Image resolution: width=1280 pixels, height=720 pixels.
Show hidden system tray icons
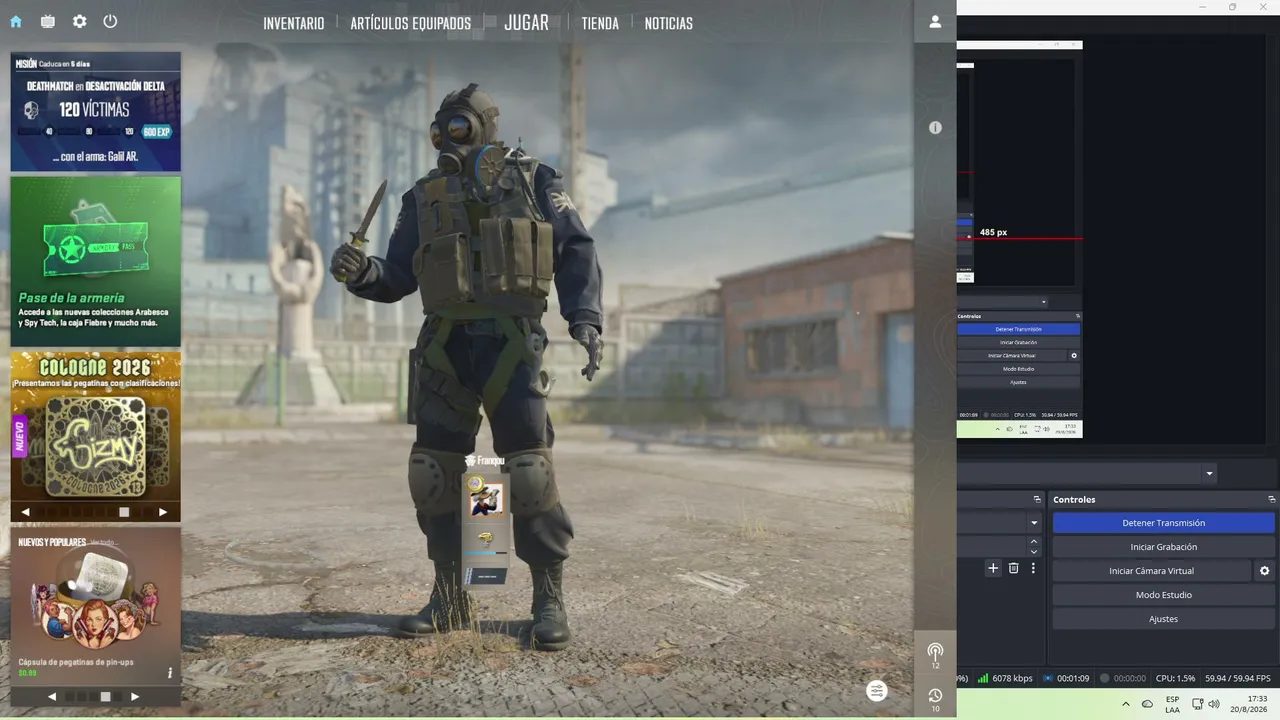(x=1126, y=704)
